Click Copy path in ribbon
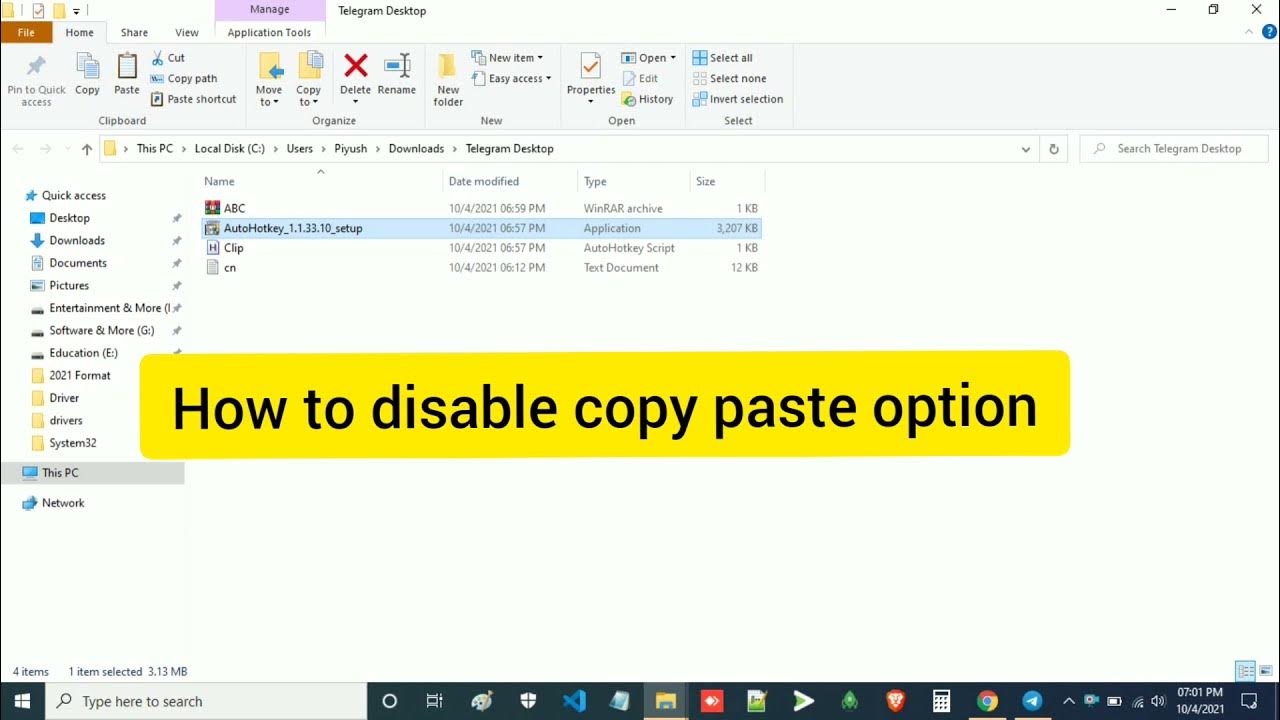This screenshot has width=1280, height=720. 184,79
